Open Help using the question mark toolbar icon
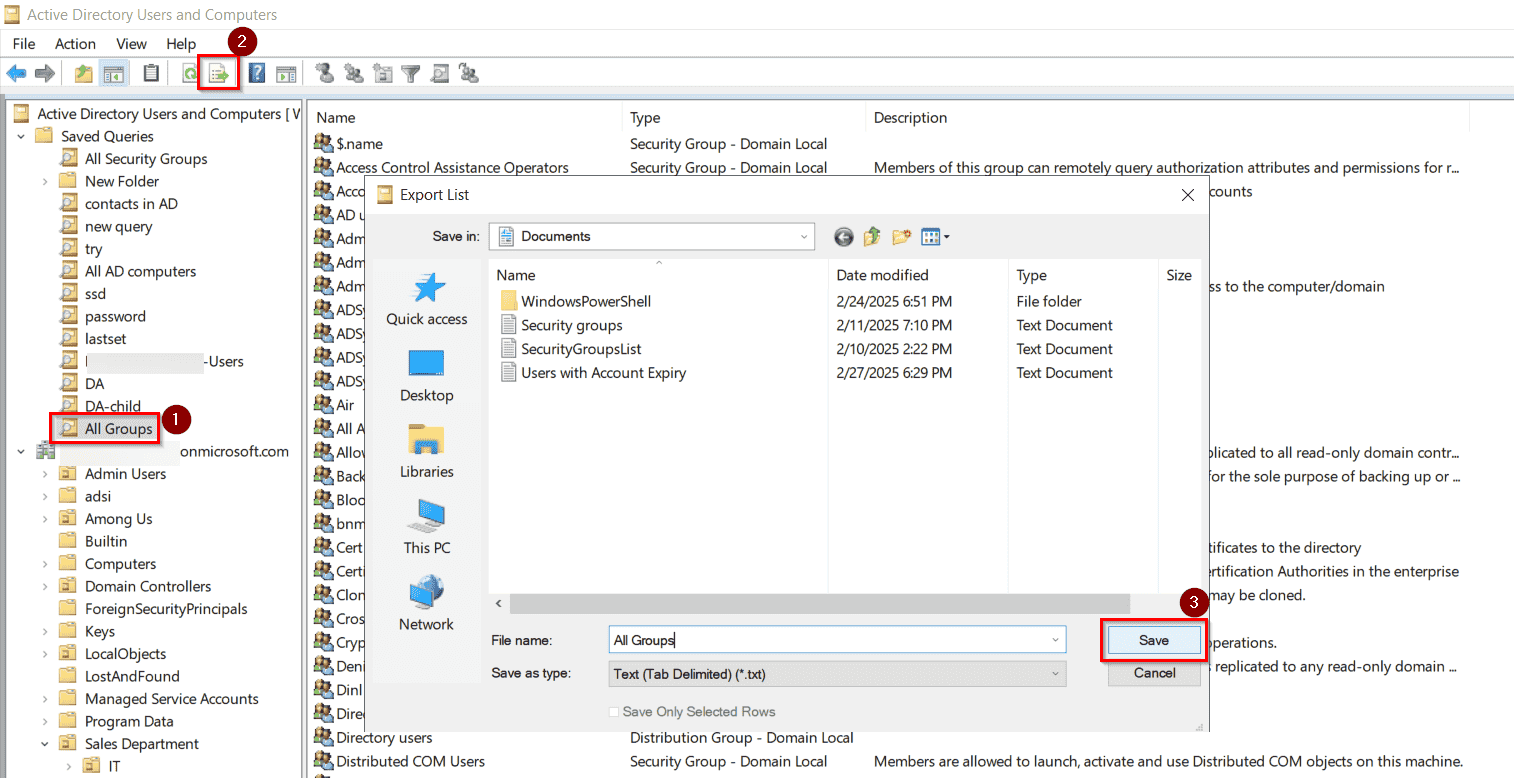Screen dimensions: 1514x778 point(258,72)
